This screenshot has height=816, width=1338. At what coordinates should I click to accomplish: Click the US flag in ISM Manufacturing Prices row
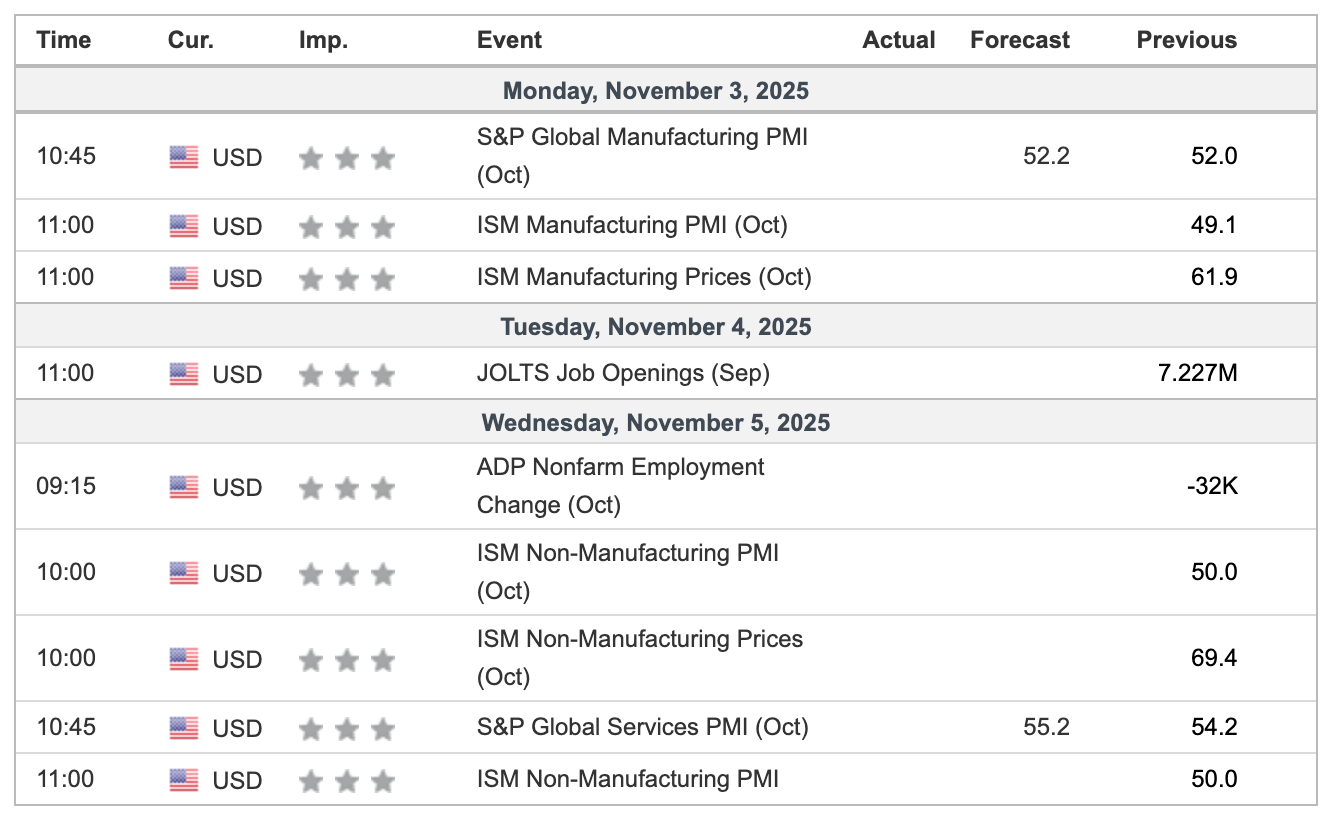[x=184, y=278]
